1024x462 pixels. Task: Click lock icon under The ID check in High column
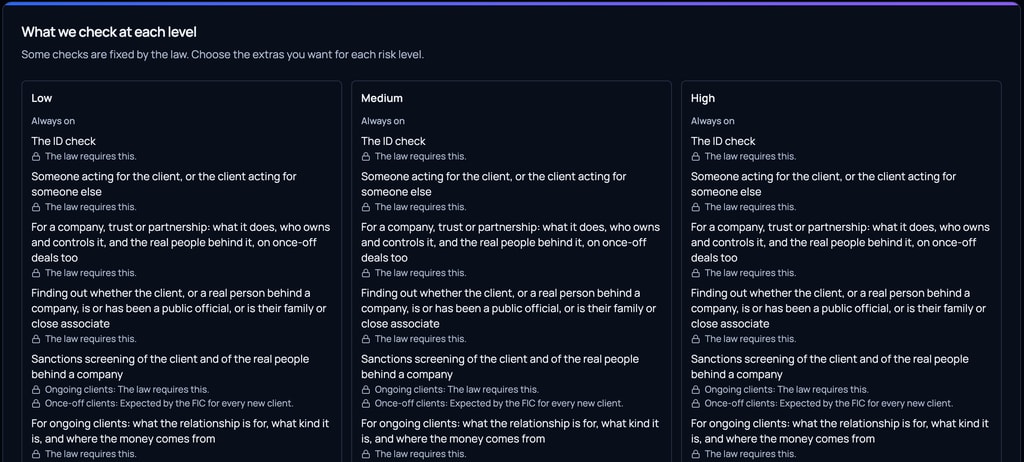[x=696, y=157]
